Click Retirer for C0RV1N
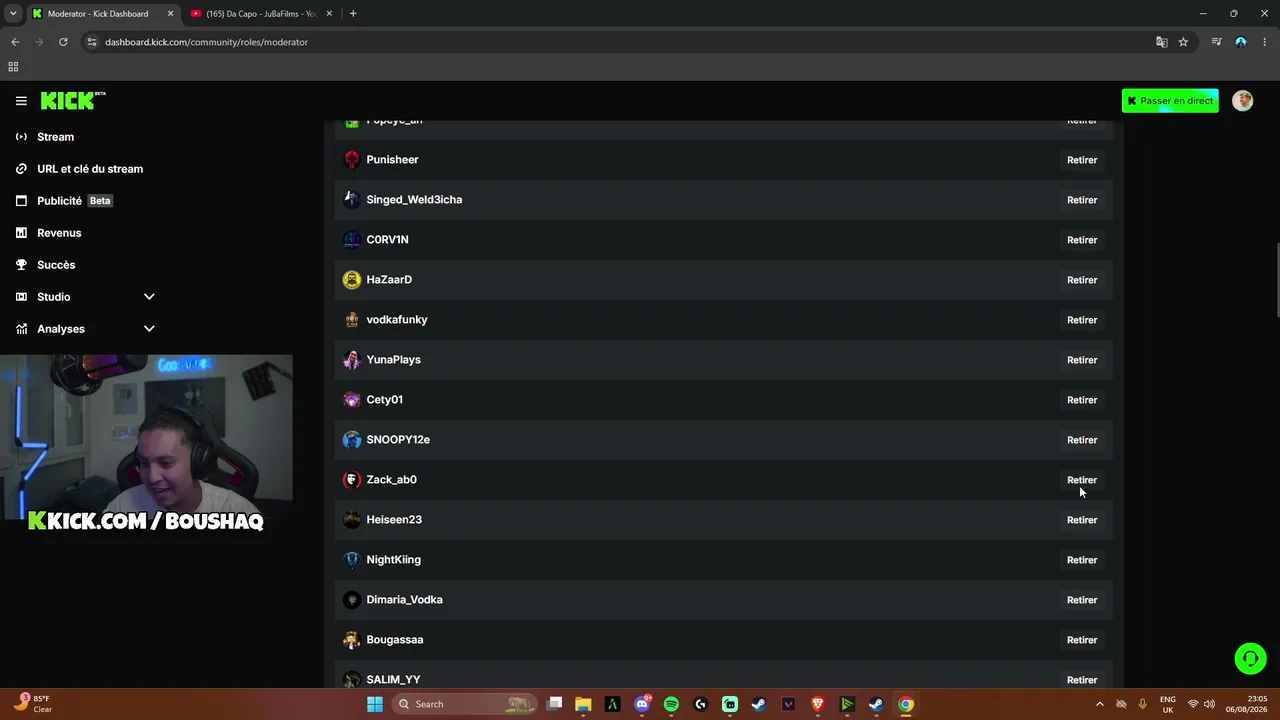 [1082, 240]
